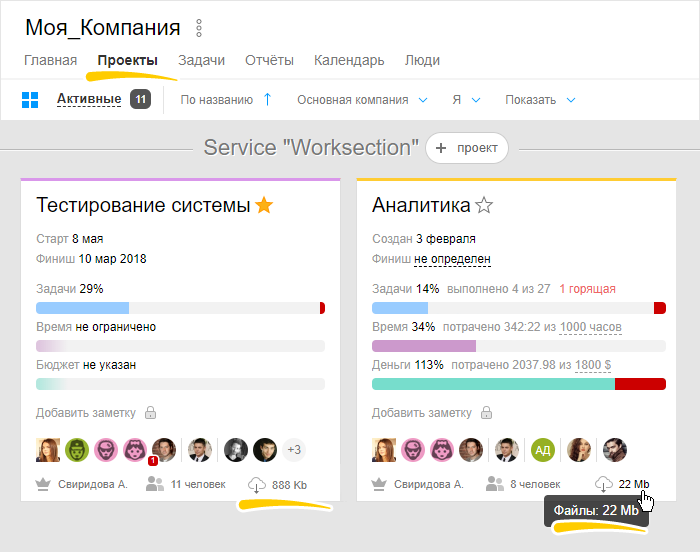
Task: Click the +3 more members badge
Action: pos(294,450)
